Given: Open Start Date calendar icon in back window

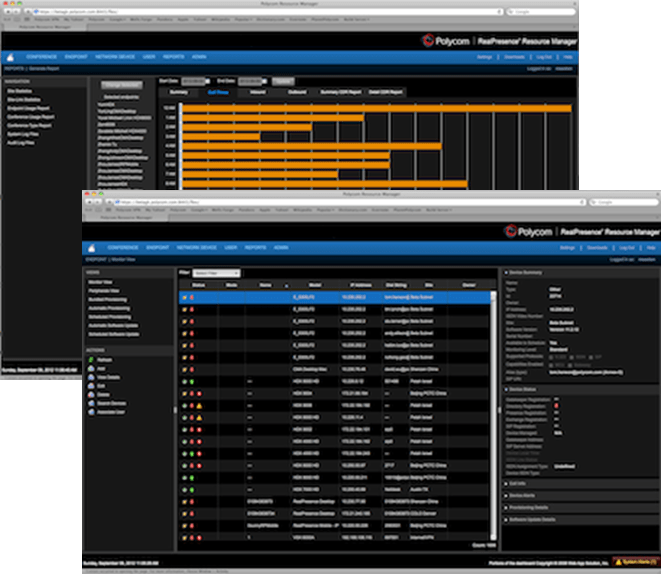Looking at the screenshot, I should [x=207, y=81].
